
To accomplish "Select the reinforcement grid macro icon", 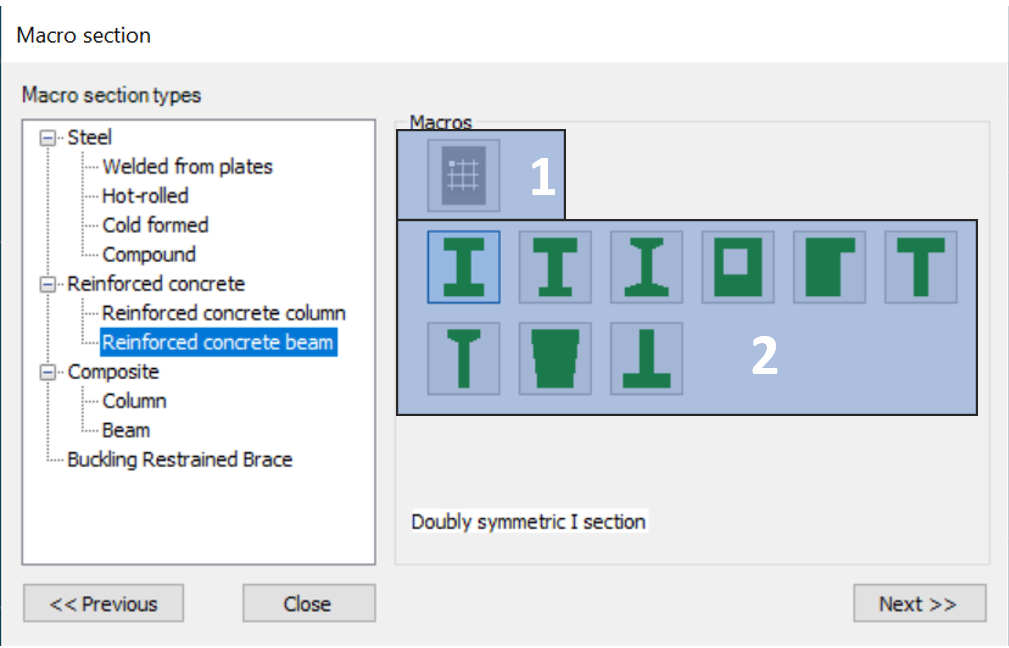I will pyautogui.click(x=463, y=176).
